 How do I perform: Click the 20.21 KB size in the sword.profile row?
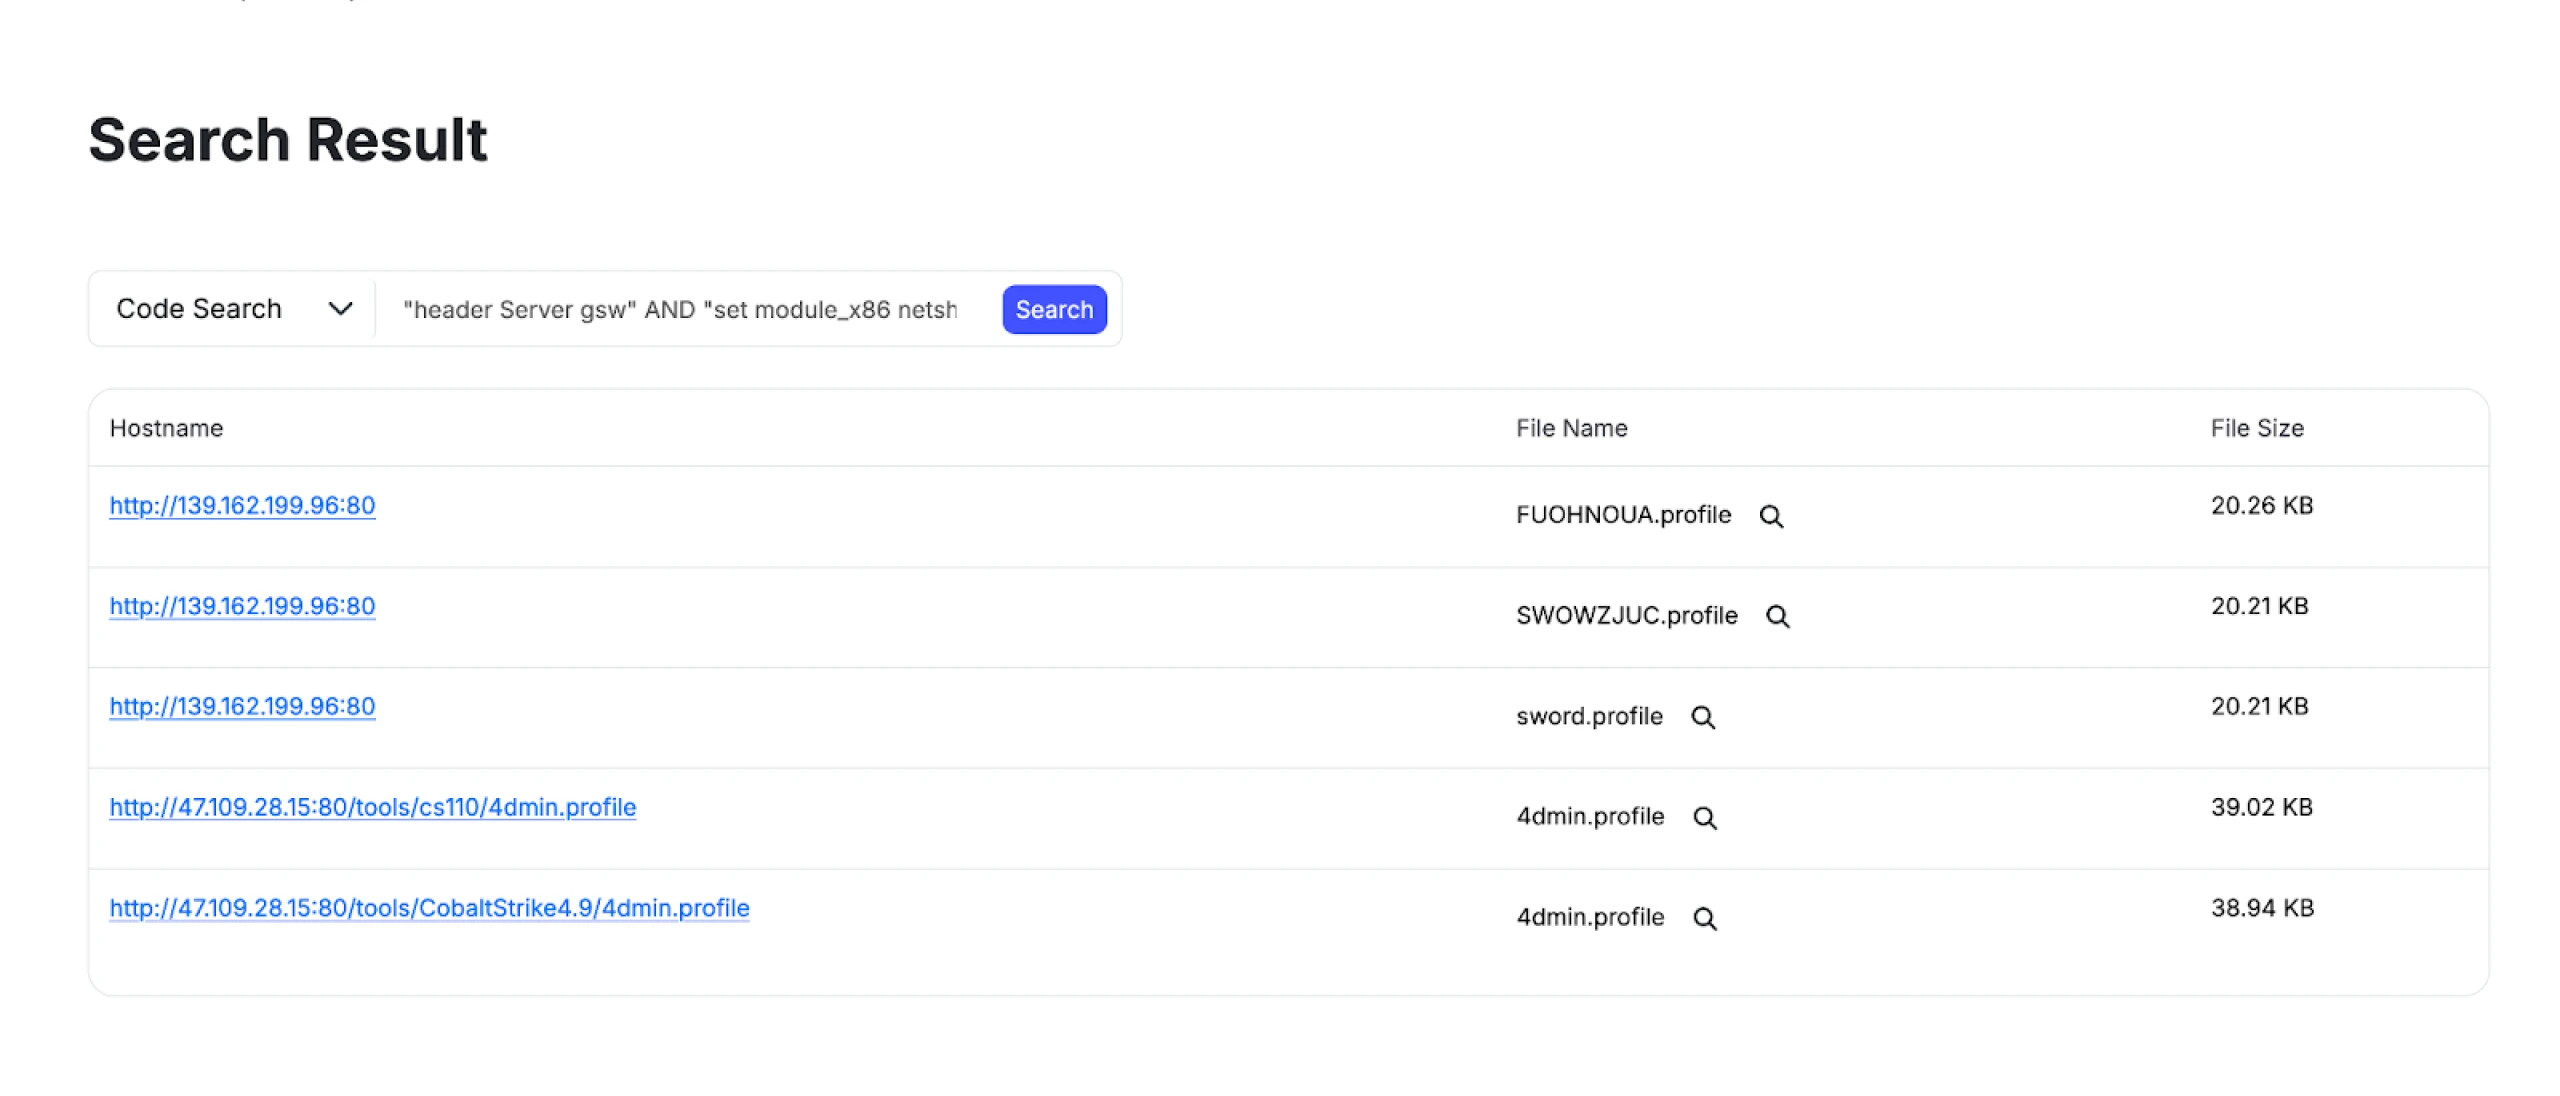click(2259, 707)
